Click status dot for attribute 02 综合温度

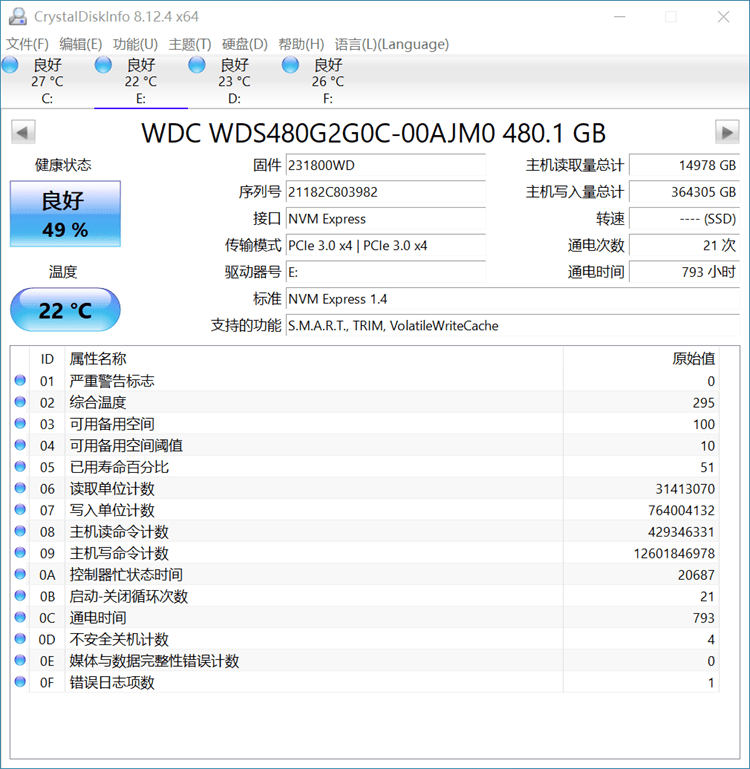click(20, 402)
